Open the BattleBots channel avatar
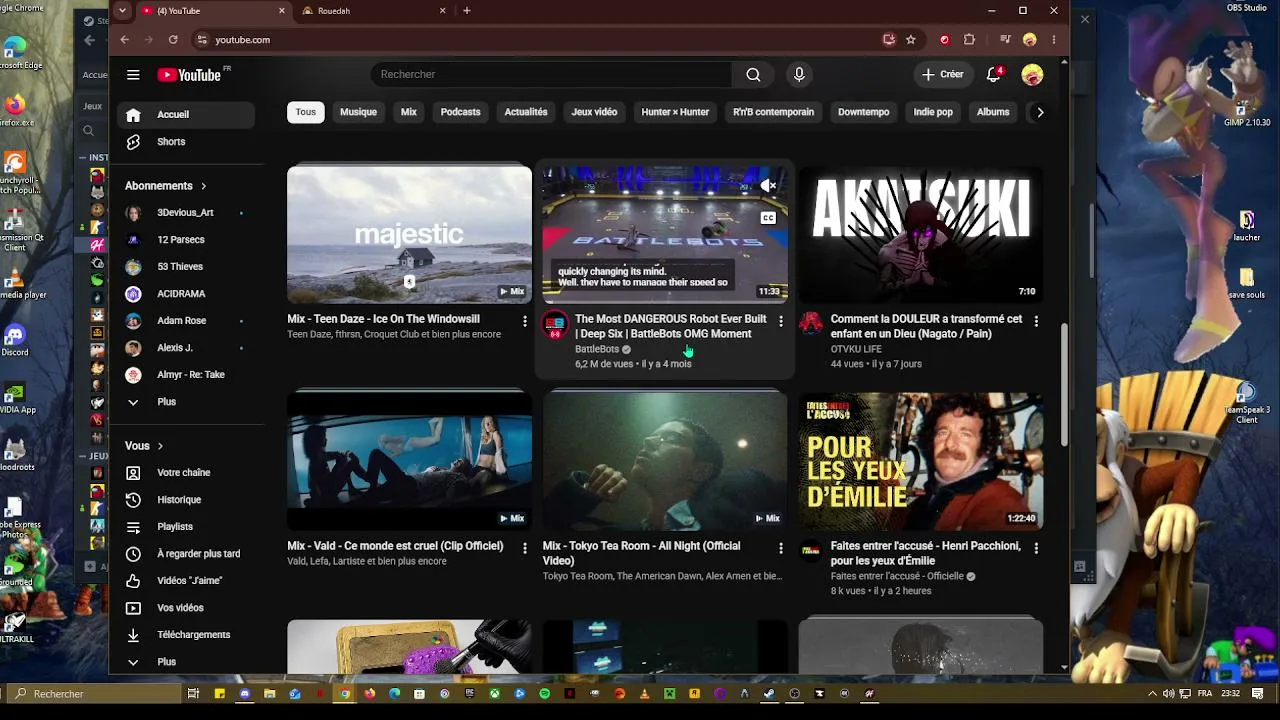Screen dimensions: 1280x720 555,325
